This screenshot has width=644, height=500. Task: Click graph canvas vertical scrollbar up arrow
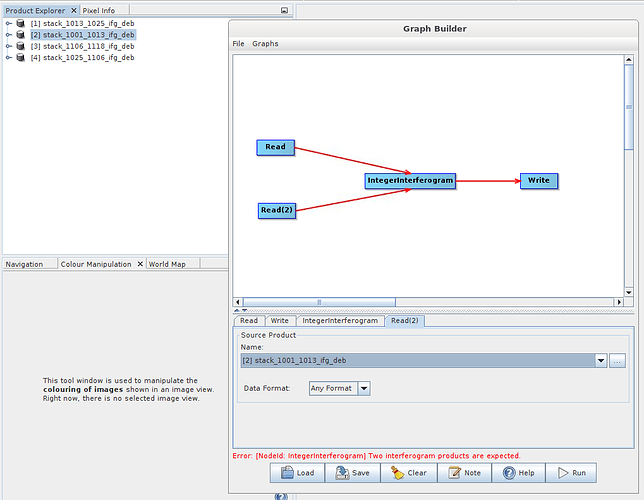[x=629, y=60]
